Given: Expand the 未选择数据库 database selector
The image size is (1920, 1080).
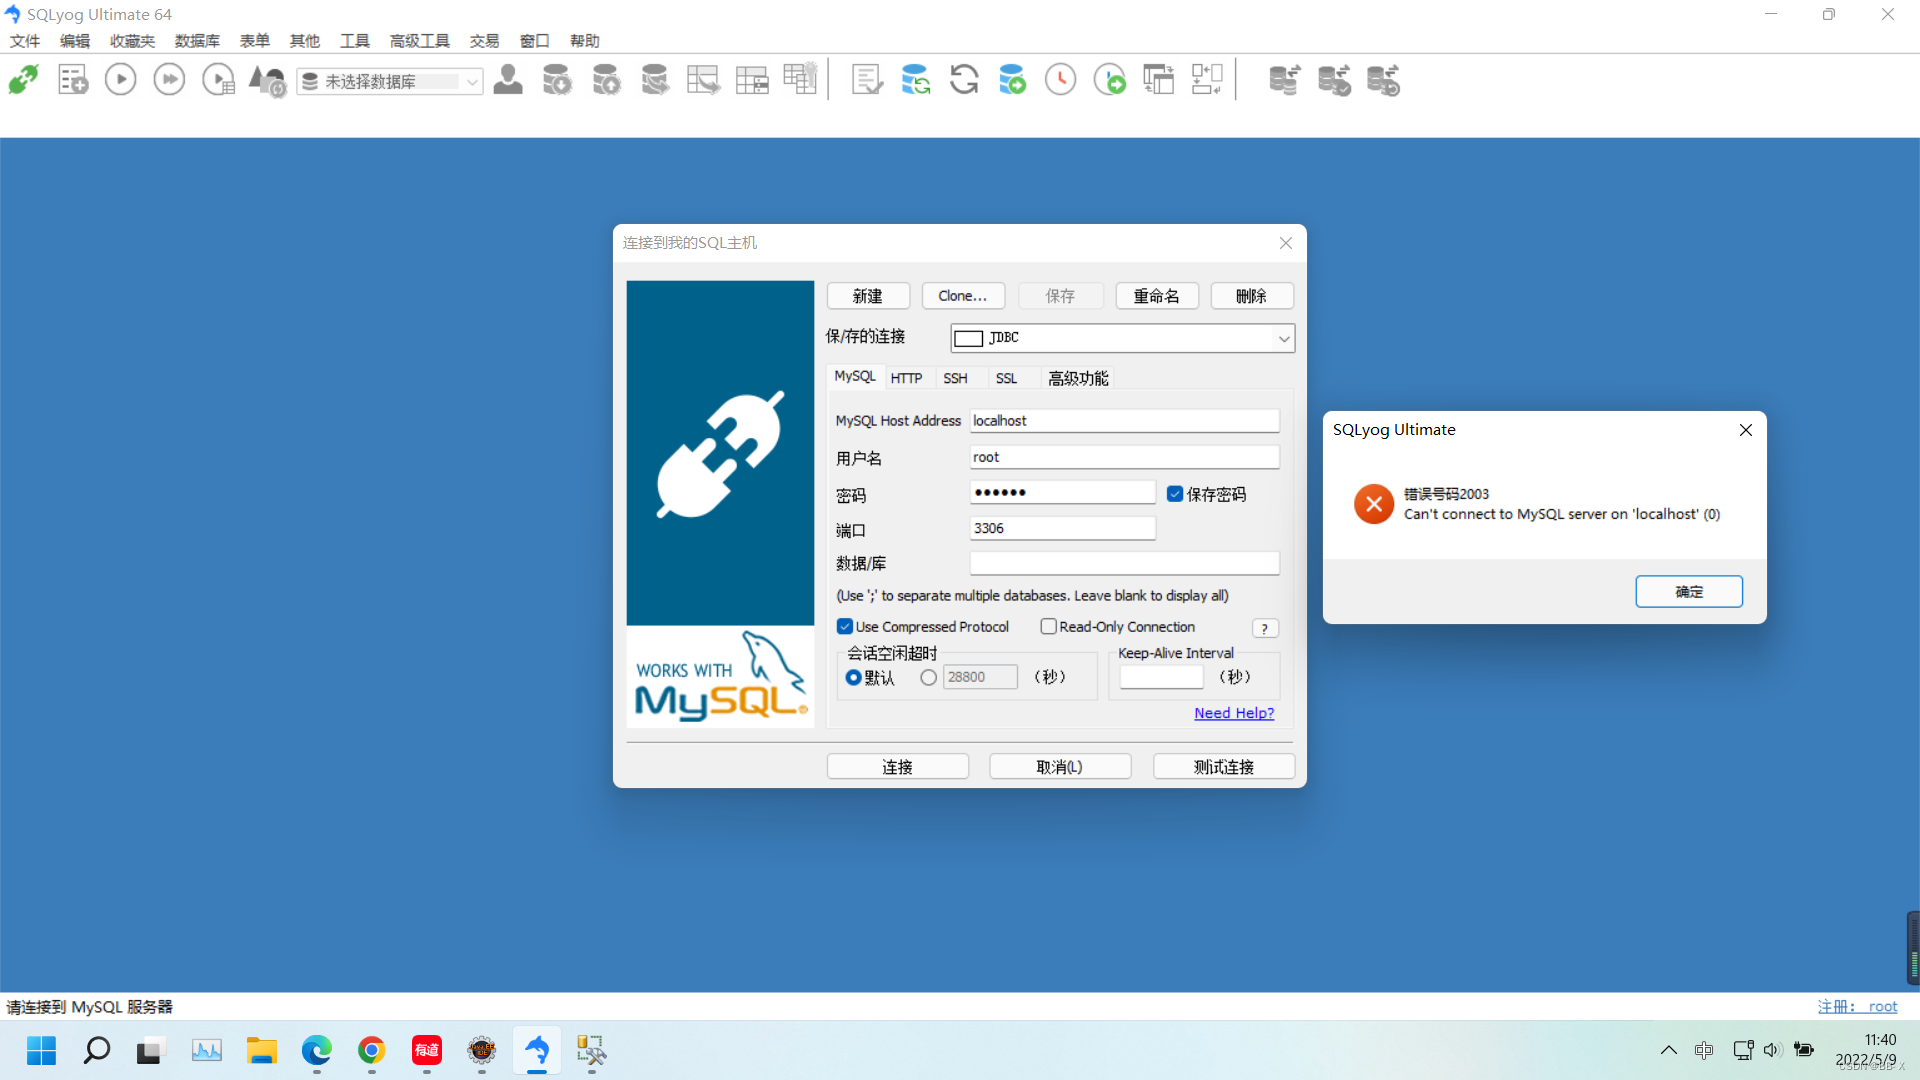Looking at the screenshot, I should (x=471, y=81).
